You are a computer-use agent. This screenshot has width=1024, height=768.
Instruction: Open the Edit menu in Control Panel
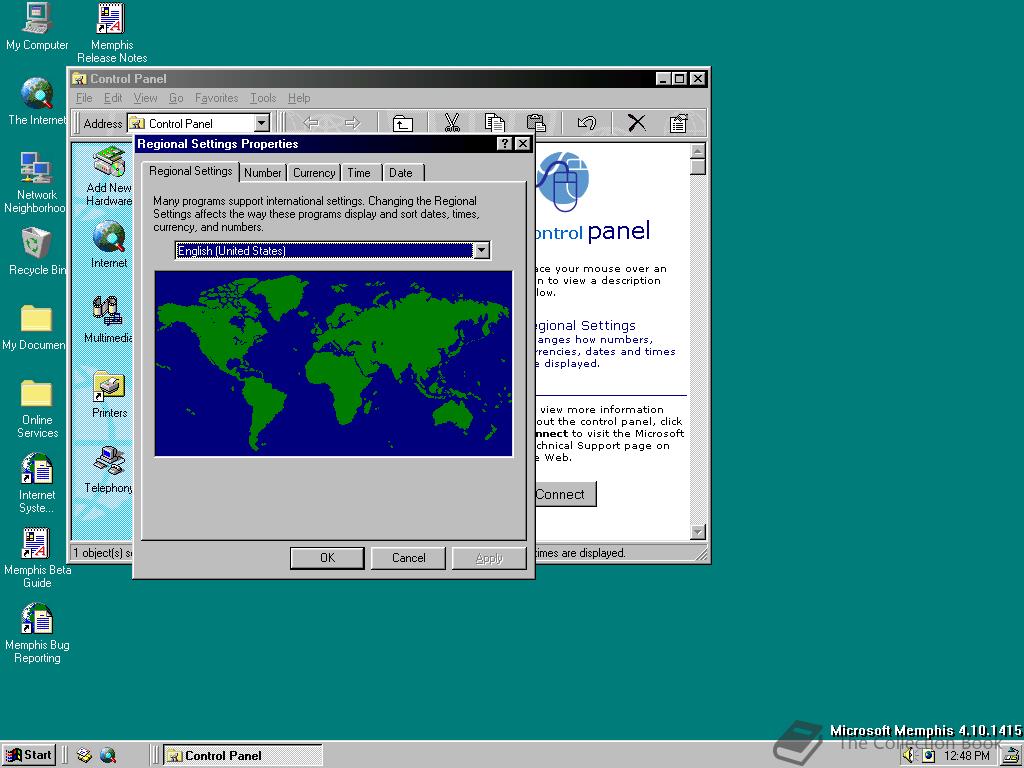coord(113,98)
